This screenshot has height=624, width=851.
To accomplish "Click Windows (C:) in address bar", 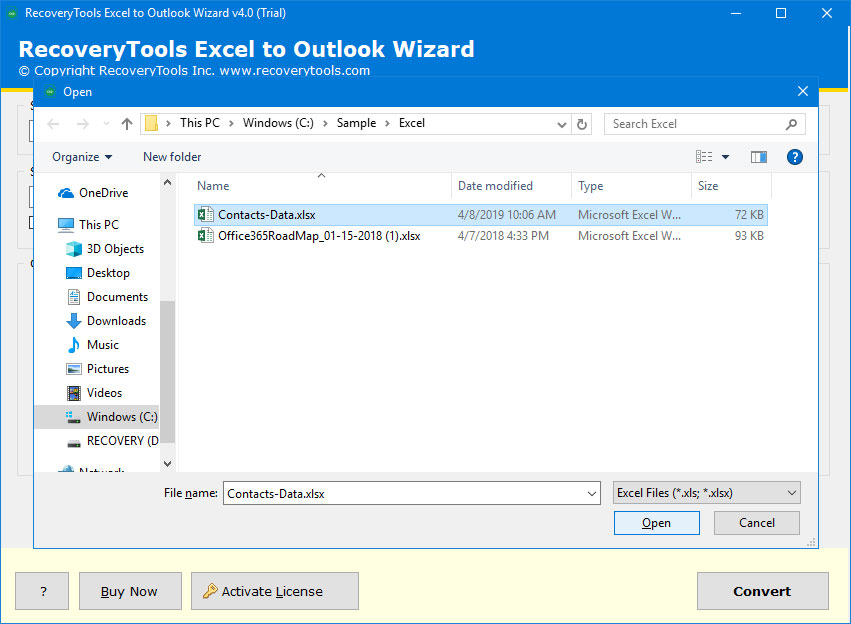I will point(278,124).
